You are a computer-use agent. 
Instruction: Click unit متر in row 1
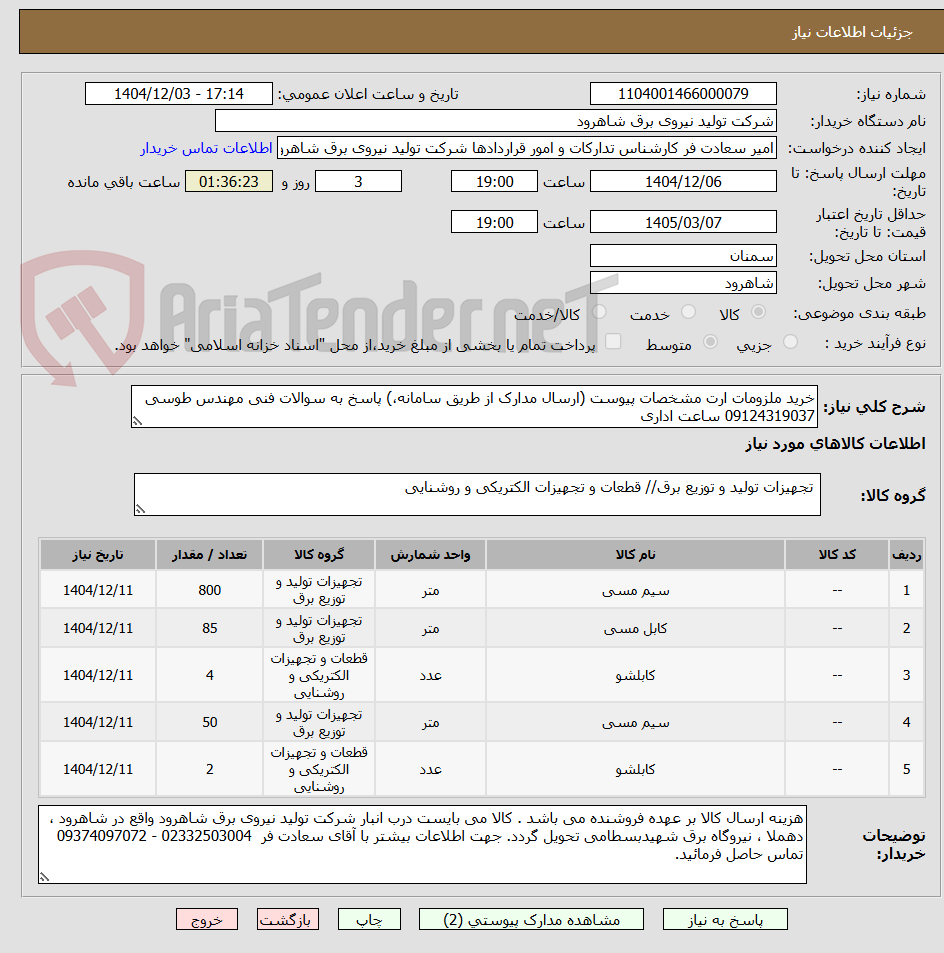point(430,590)
